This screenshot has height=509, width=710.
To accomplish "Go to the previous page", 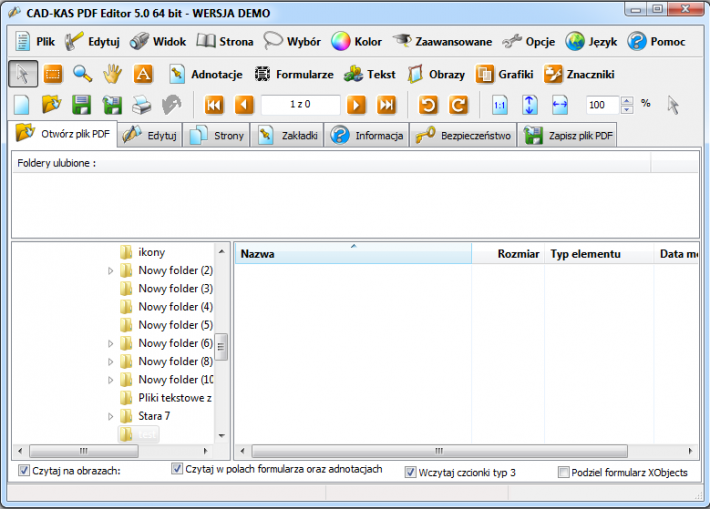I will tap(244, 105).
